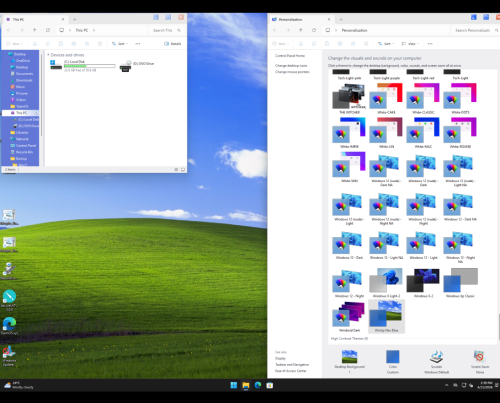Select Control Panel in the navigation pane
The width and height of the screenshot is (500, 403).
point(26,146)
